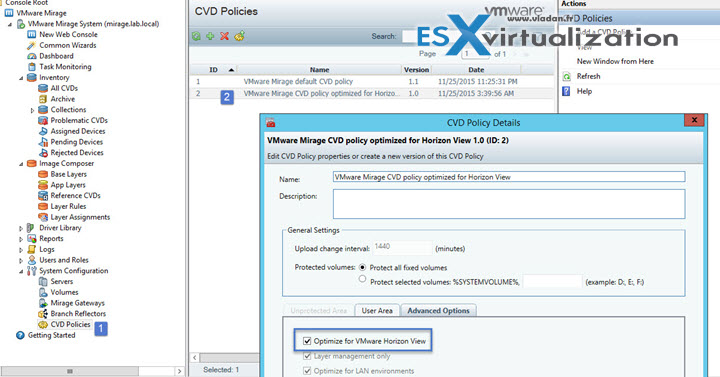Expand Users and Roles node
The image size is (720, 377).
click(21, 260)
